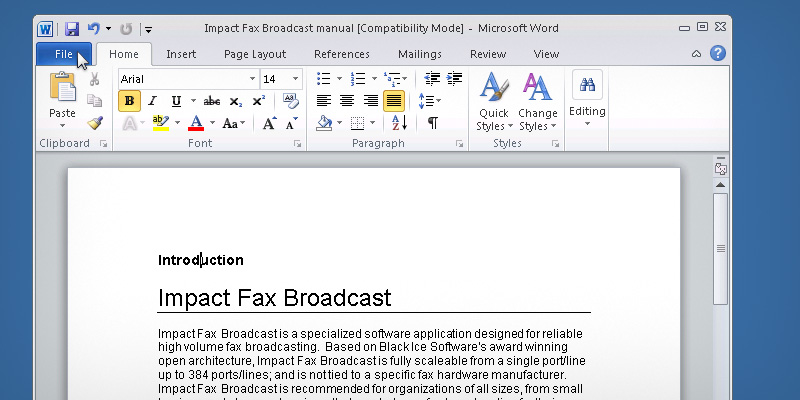Switch to the Page Layout tab

coord(255,54)
